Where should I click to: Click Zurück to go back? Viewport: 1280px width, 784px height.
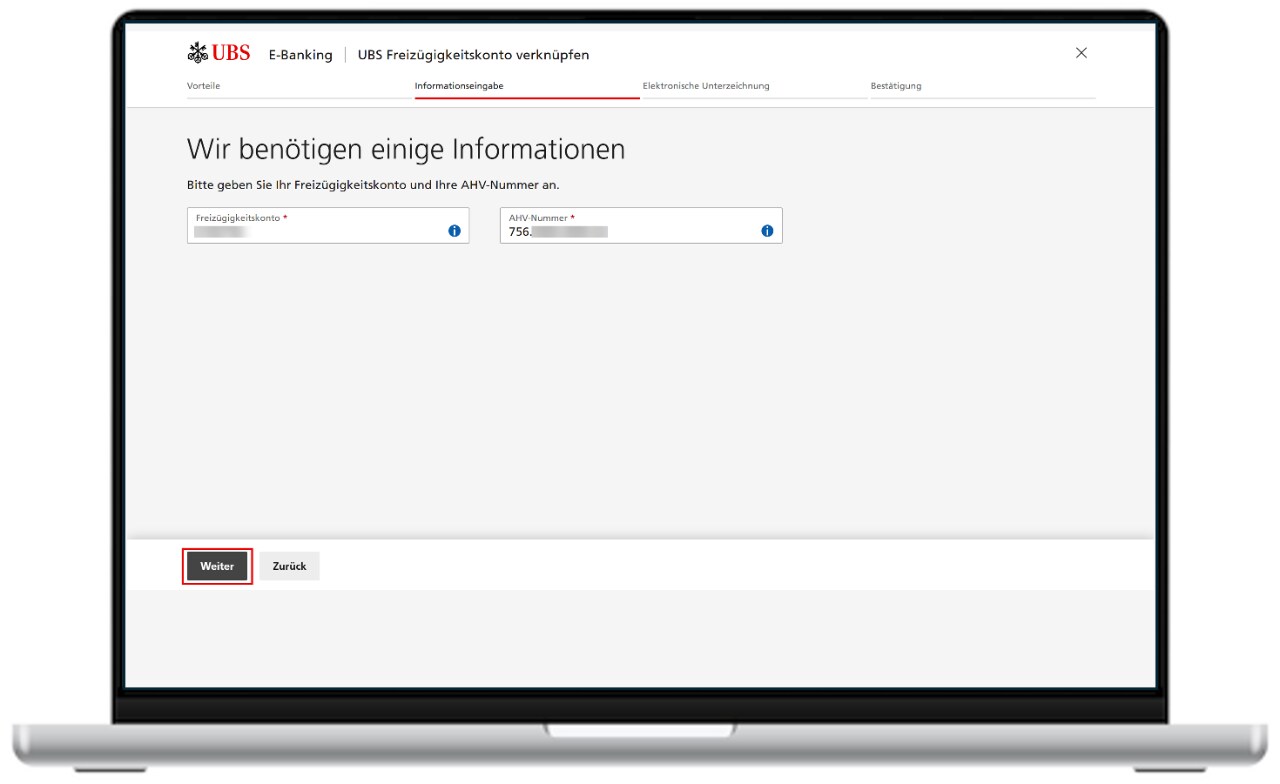289,566
